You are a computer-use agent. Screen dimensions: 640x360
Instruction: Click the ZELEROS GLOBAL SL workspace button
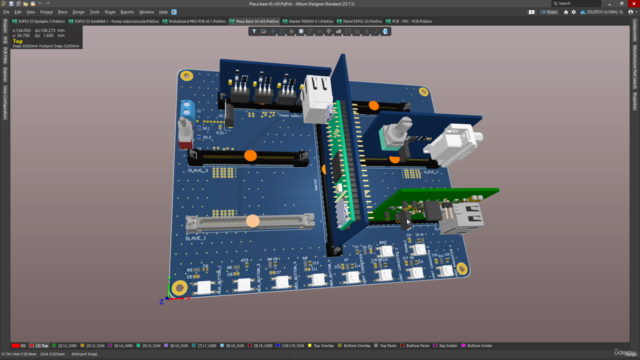(x=602, y=12)
